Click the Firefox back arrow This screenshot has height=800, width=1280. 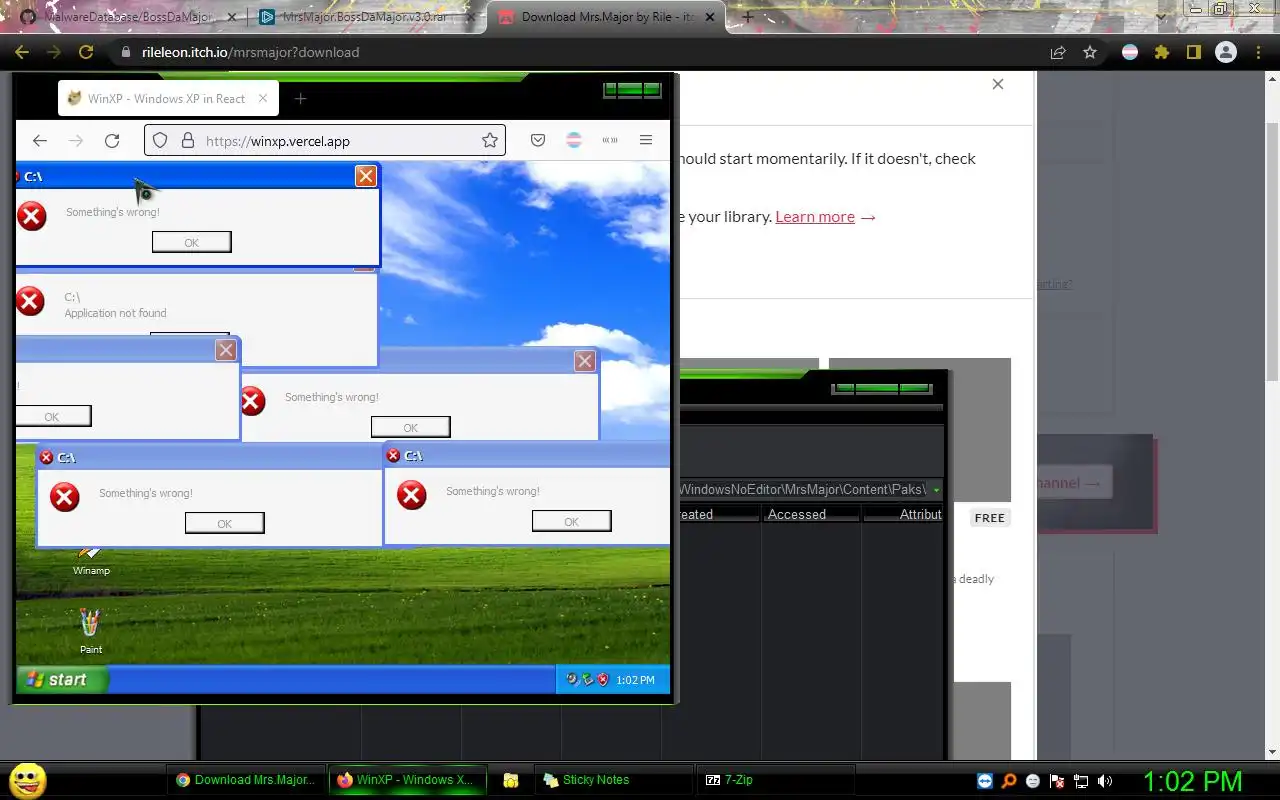tap(40, 141)
